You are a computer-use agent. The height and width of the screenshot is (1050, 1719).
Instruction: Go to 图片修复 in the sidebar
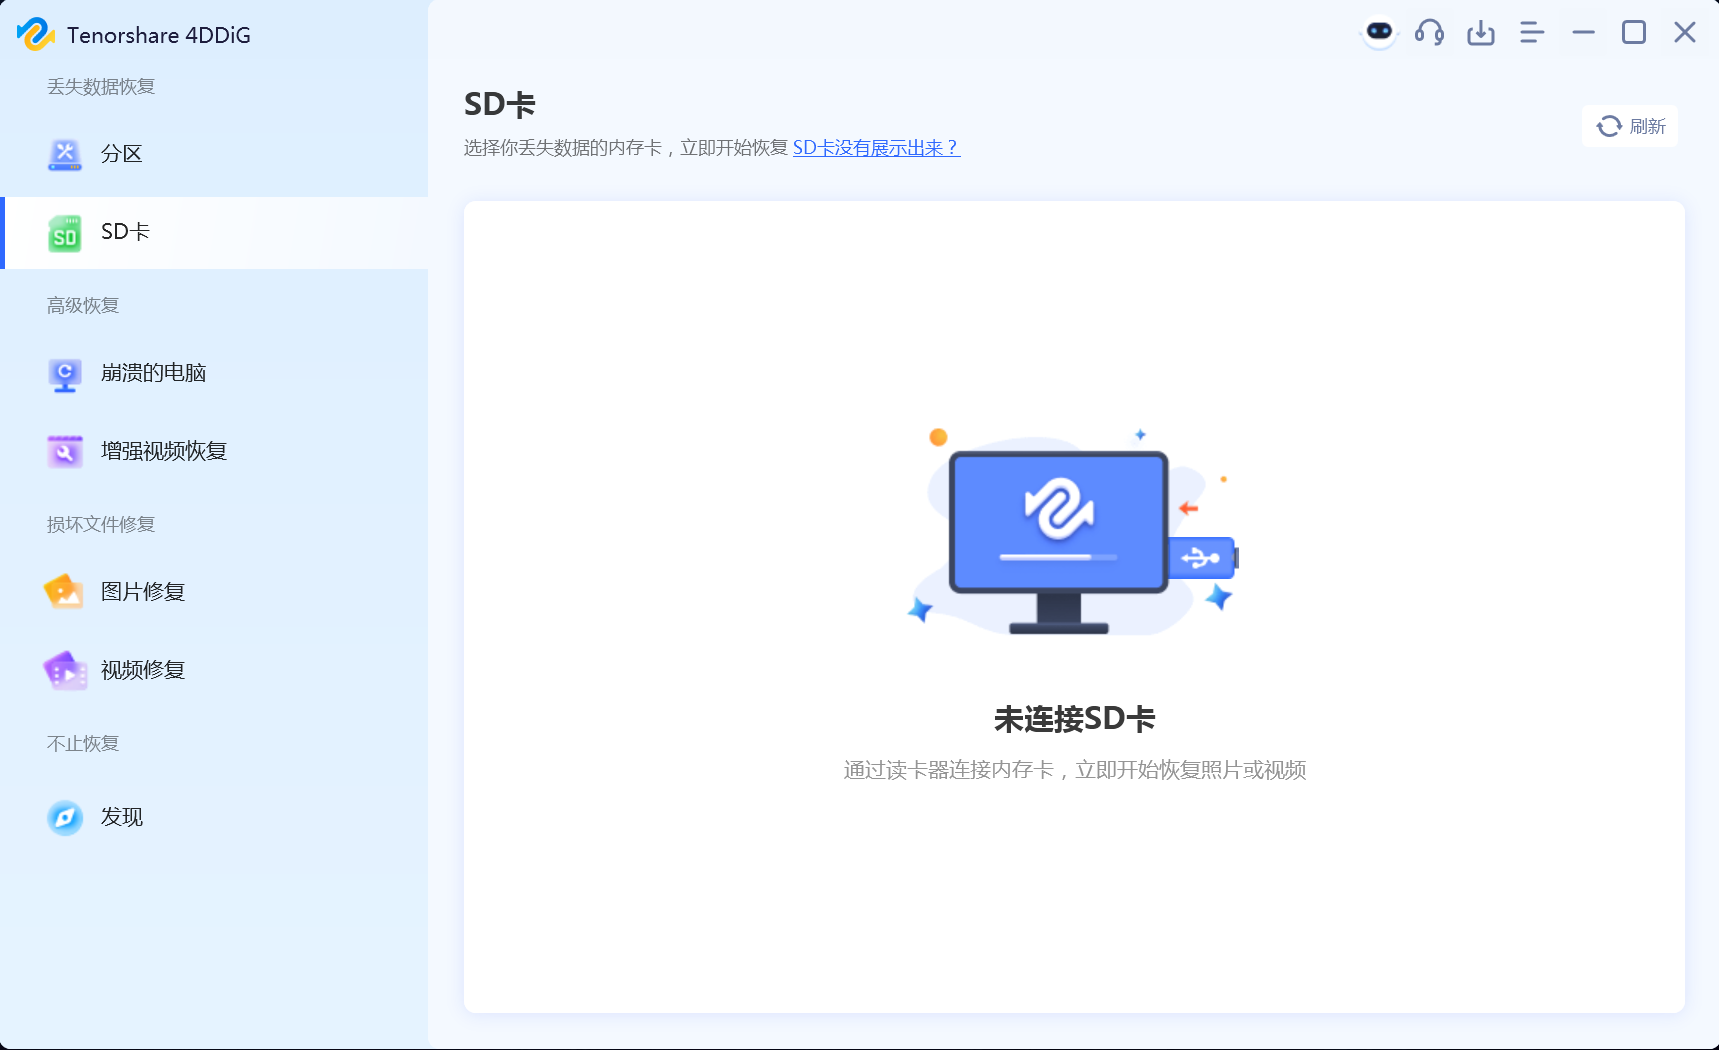143,592
